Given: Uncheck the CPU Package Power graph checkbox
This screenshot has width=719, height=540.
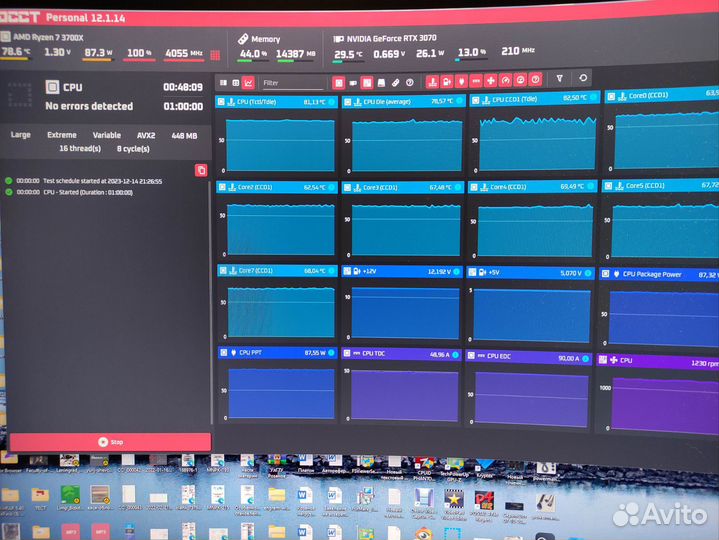Looking at the screenshot, I should (x=605, y=274).
